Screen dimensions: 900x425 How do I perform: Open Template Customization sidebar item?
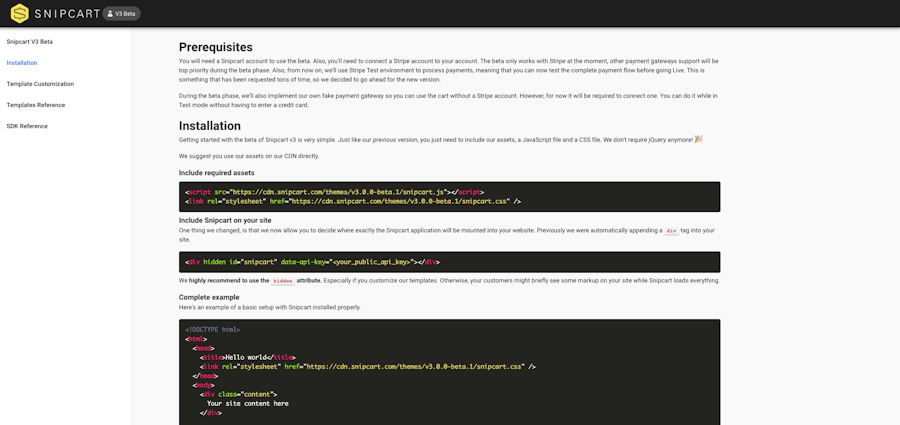40,84
